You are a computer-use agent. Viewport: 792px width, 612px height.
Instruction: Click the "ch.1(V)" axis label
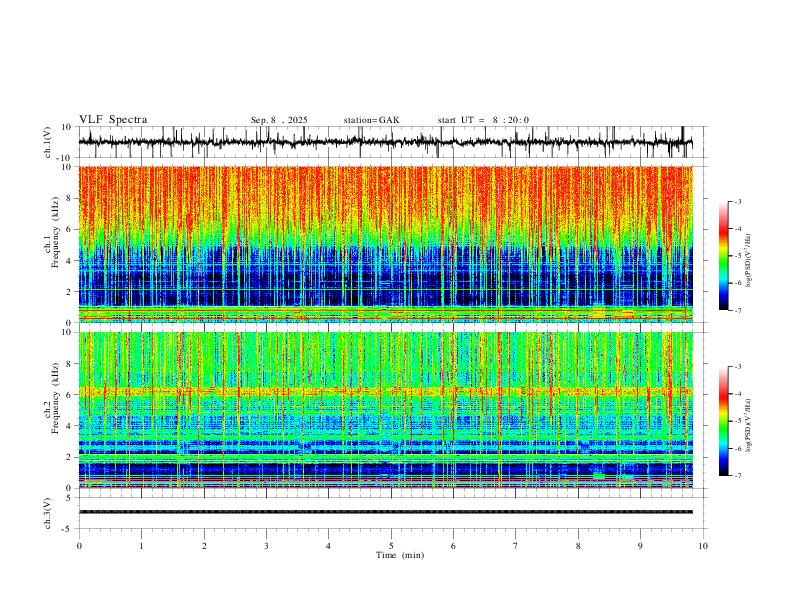[x=48, y=142]
